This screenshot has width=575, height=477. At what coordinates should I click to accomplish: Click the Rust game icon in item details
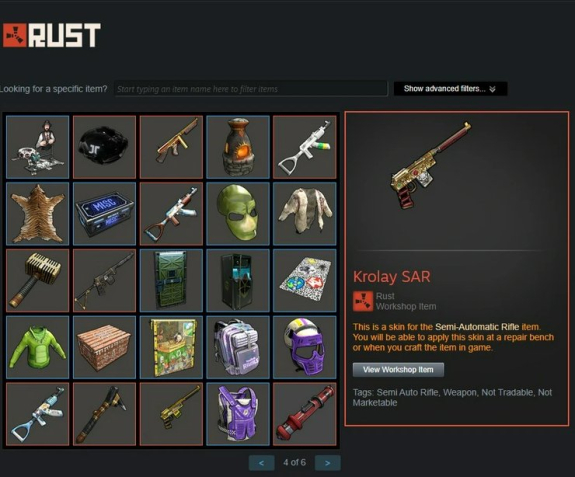pos(363,301)
